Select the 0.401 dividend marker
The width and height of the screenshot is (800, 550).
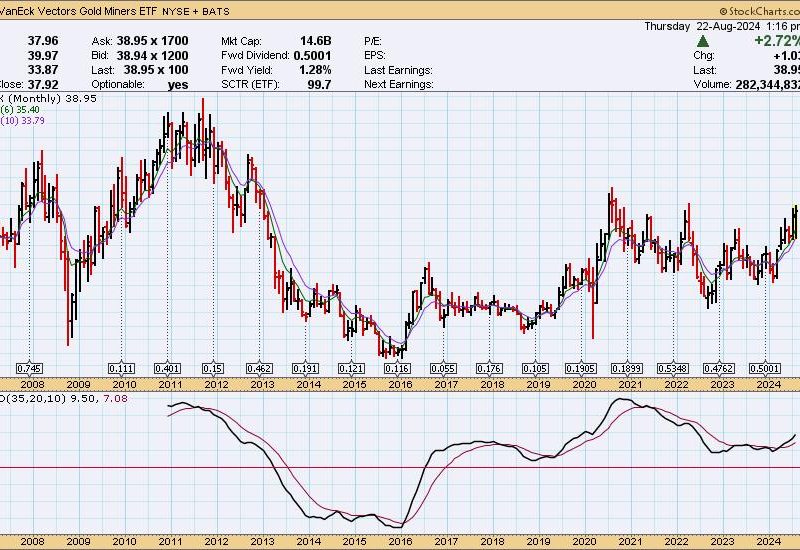(167, 368)
